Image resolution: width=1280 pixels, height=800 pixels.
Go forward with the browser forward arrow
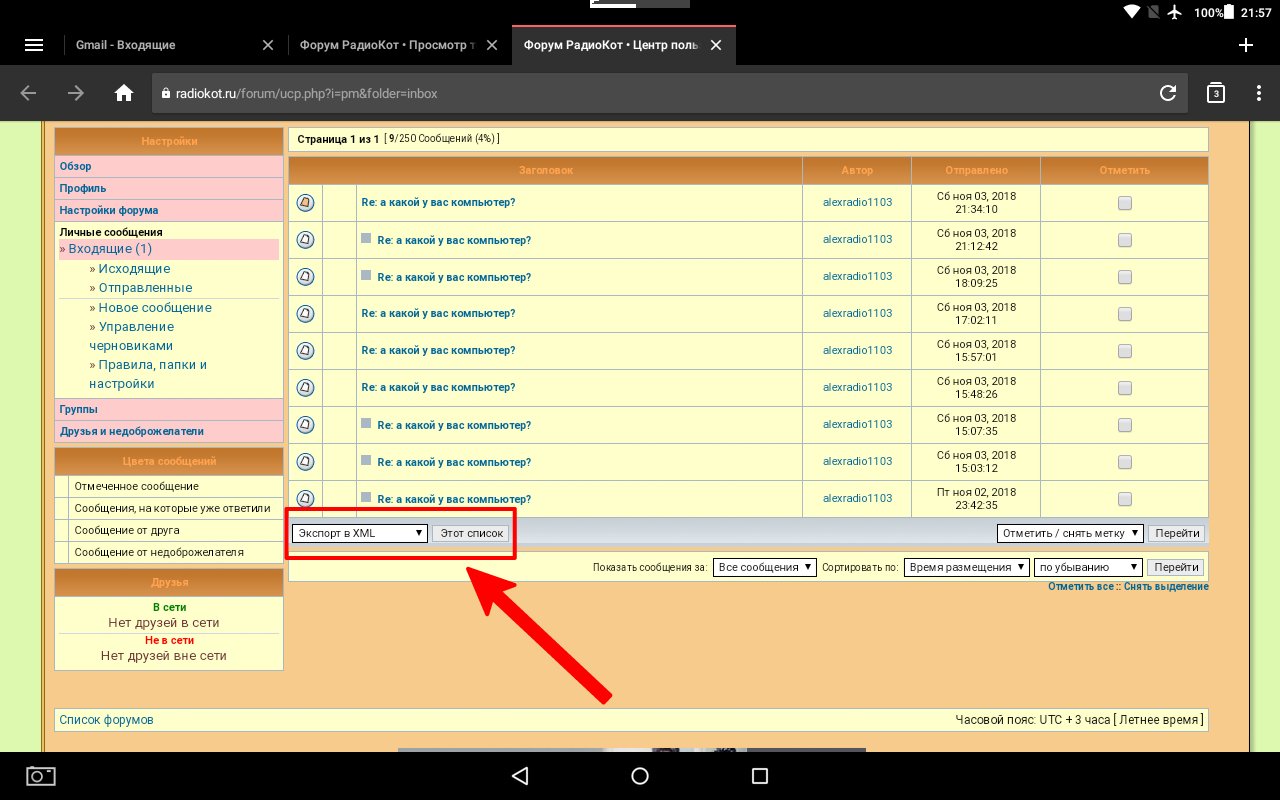click(x=76, y=93)
